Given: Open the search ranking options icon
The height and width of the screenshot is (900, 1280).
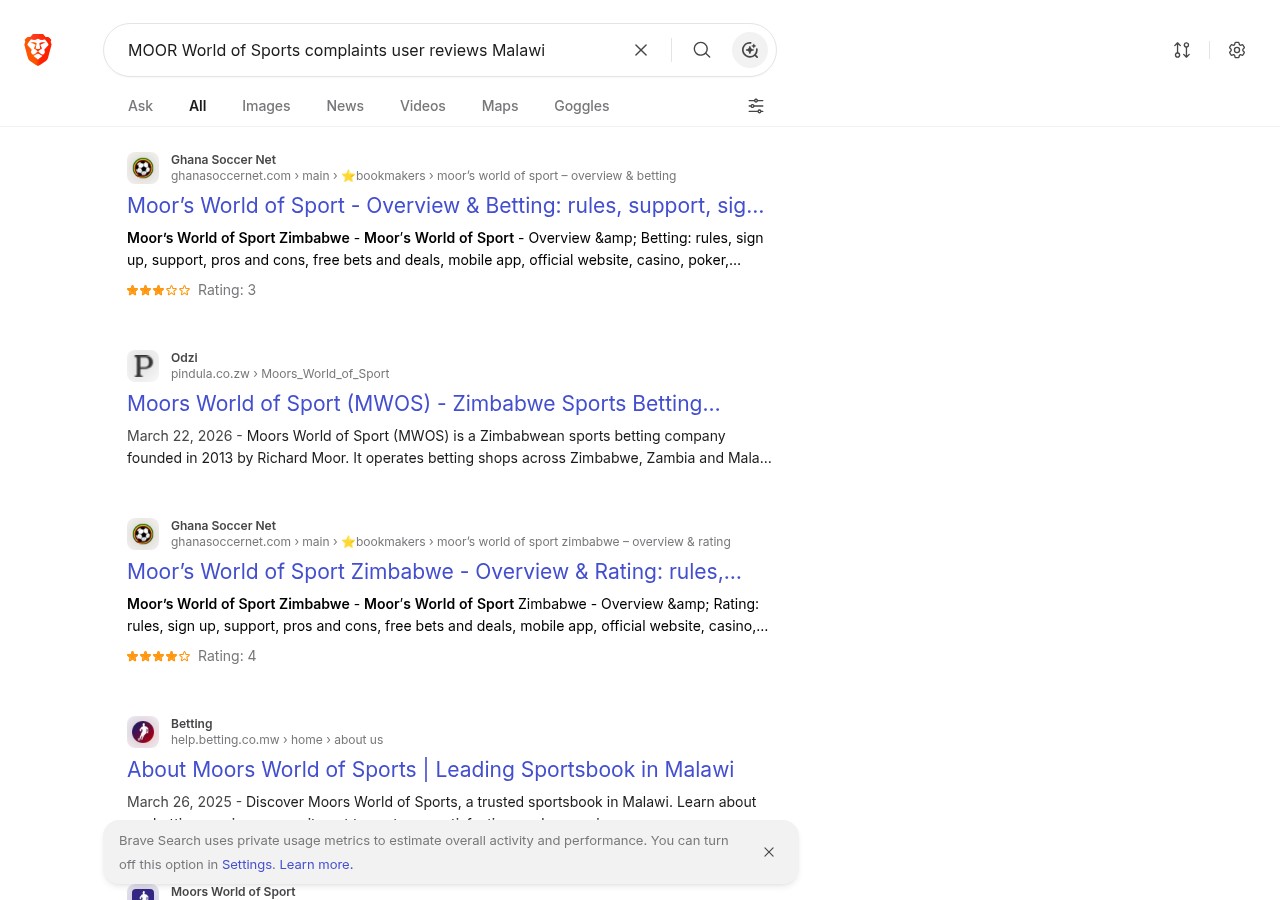Looking at the screenshot, I should [x=1182, y=50].
